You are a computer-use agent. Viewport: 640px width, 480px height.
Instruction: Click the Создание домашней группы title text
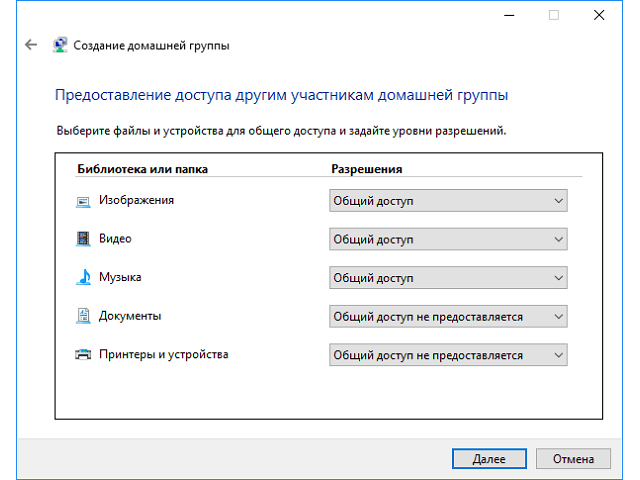[151, 45]
